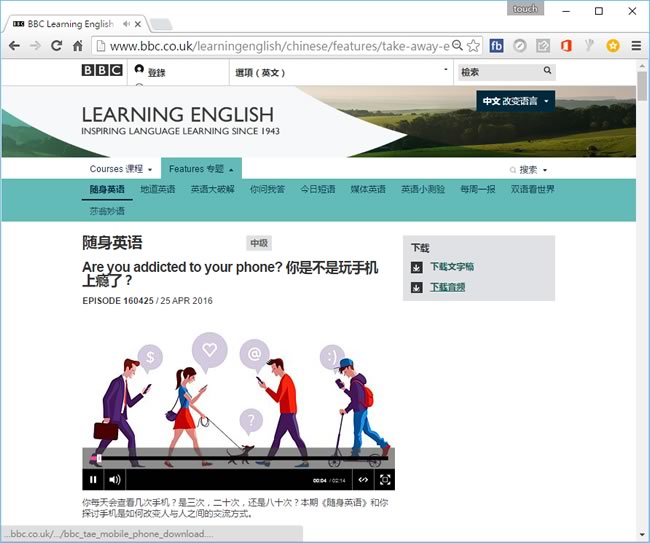
Task: Click the browser forward arrow
Action: pyautogui.click(x=36, y=46)
